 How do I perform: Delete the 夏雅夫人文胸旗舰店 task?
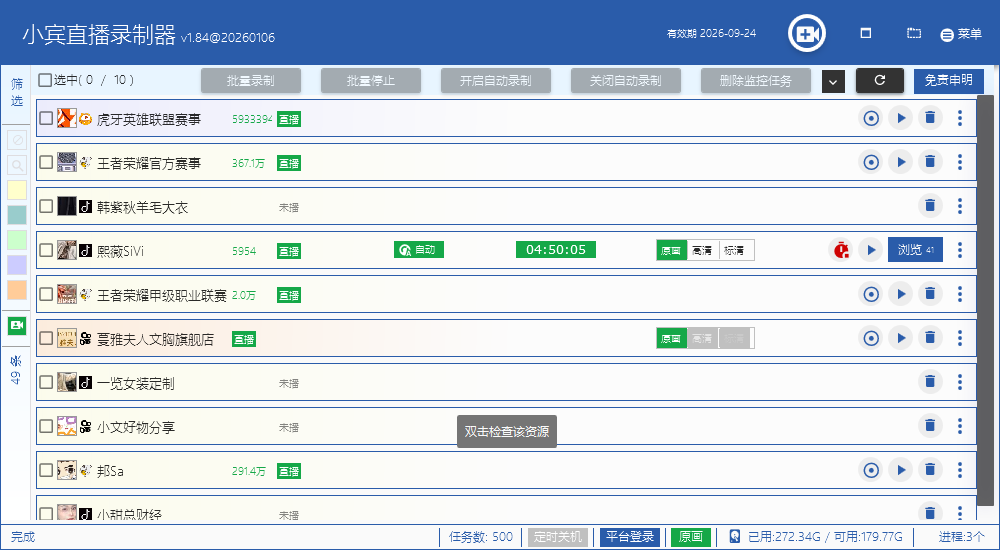coord(930,338)
